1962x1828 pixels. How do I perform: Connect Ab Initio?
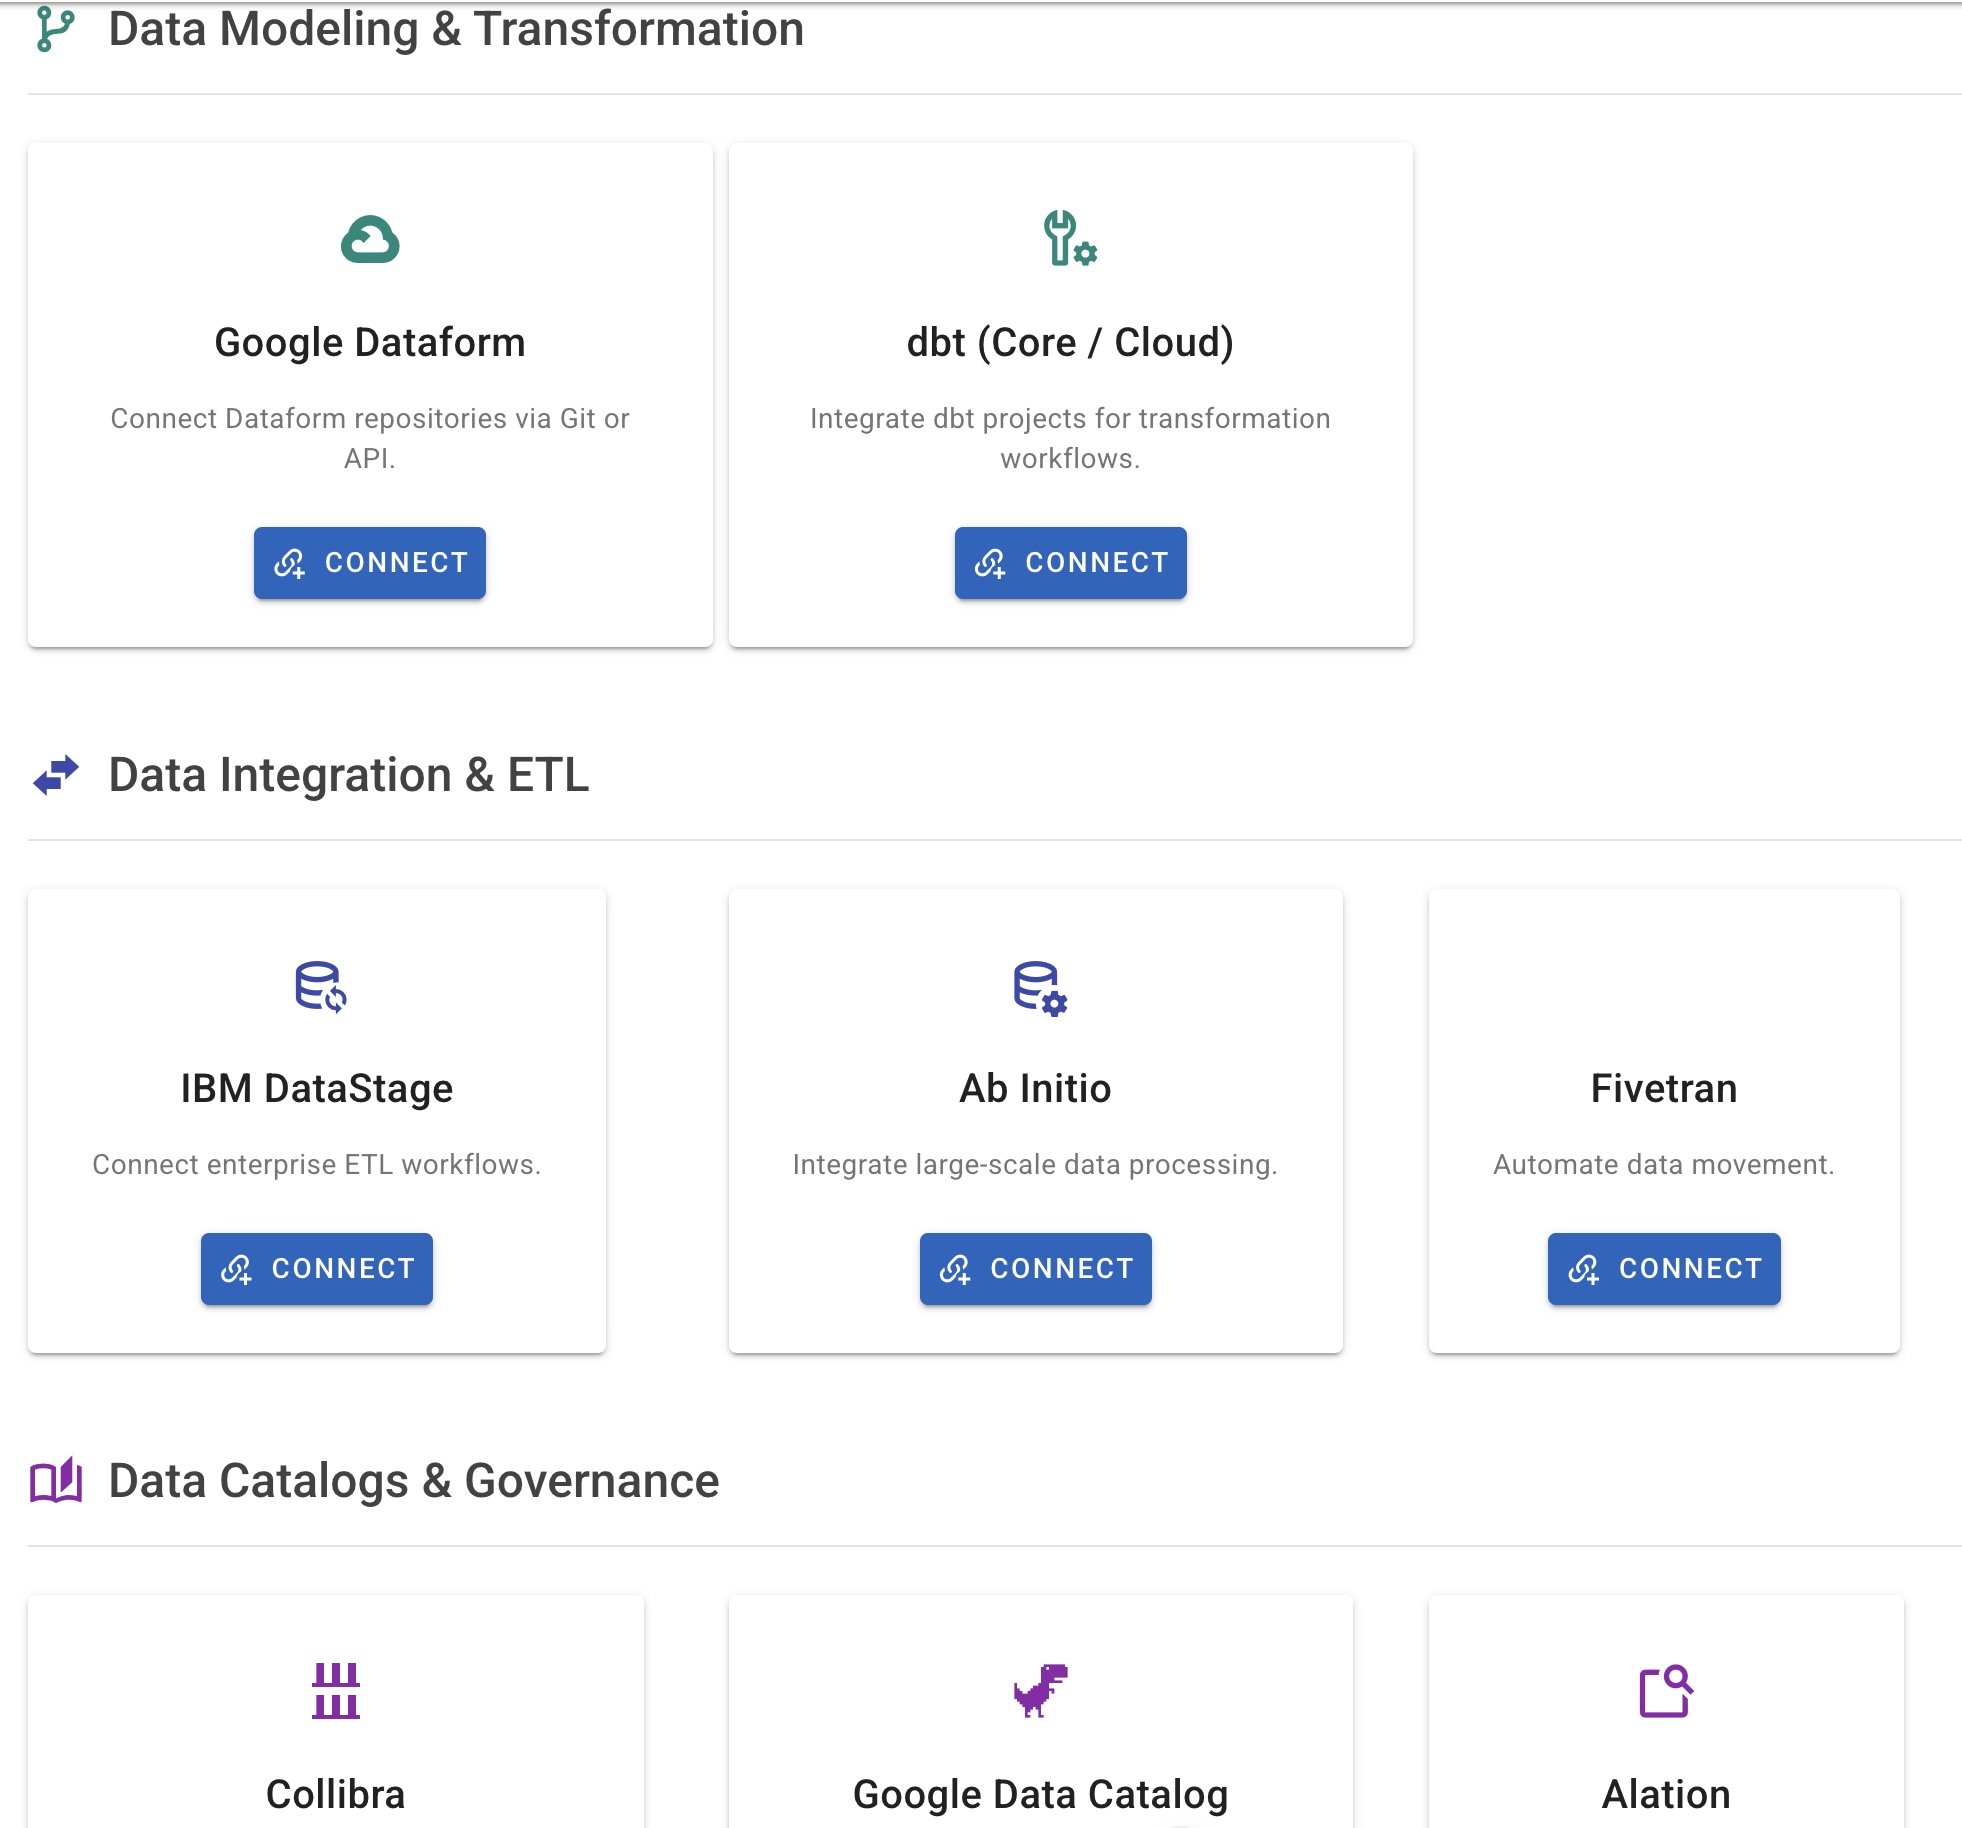tap(1036, 1269)
